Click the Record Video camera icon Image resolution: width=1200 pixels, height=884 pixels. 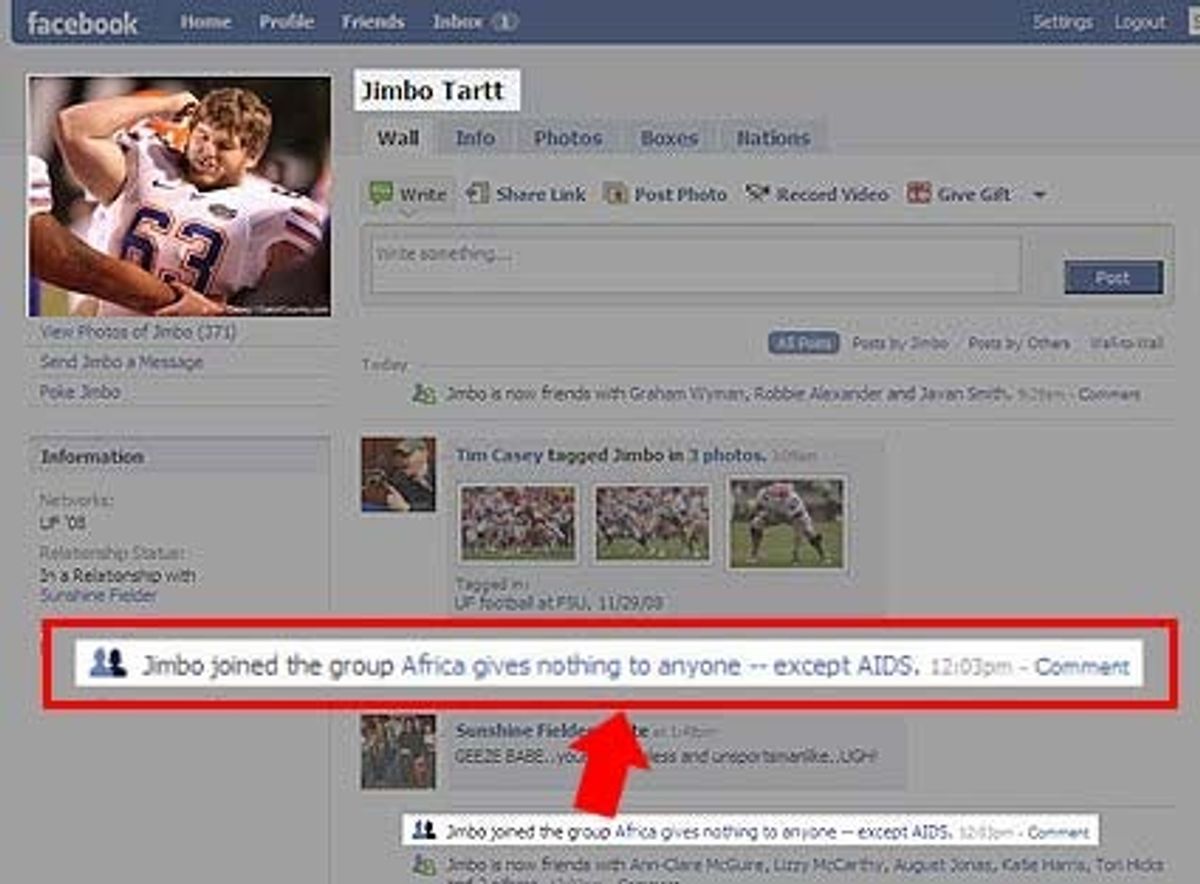click(758, 193)
